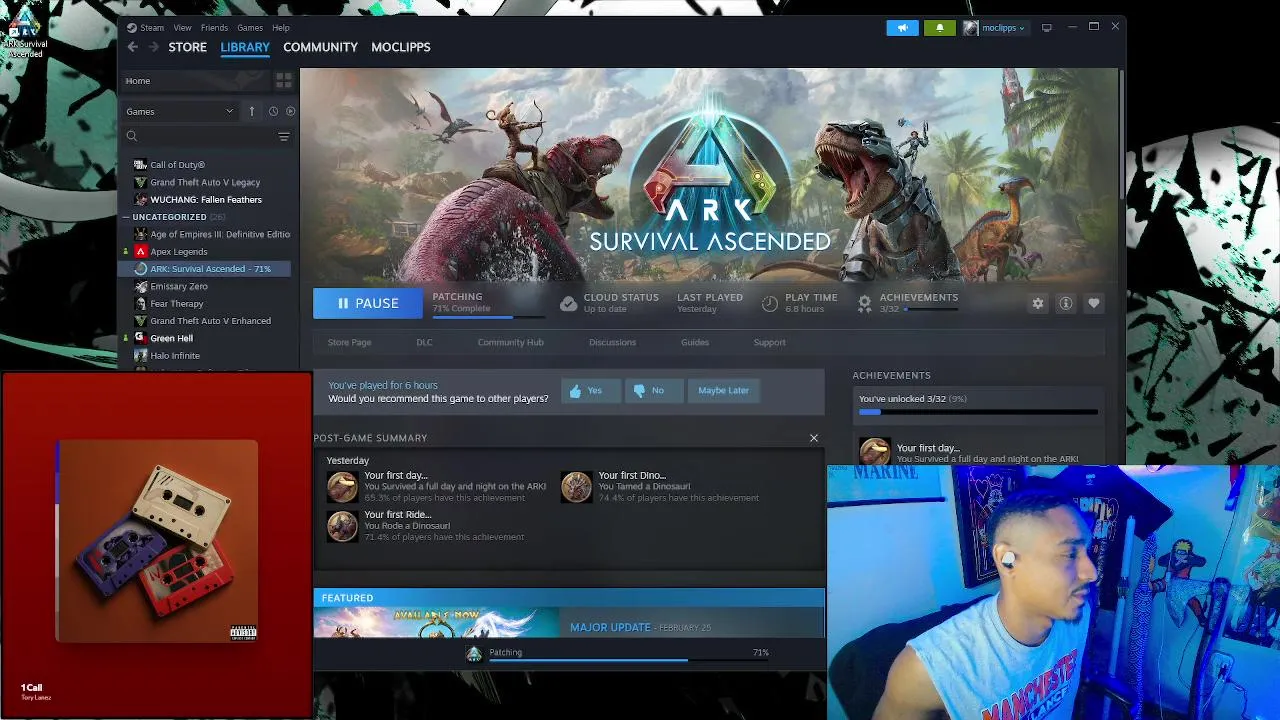Go forward with the right arrow

coord(154,47)
